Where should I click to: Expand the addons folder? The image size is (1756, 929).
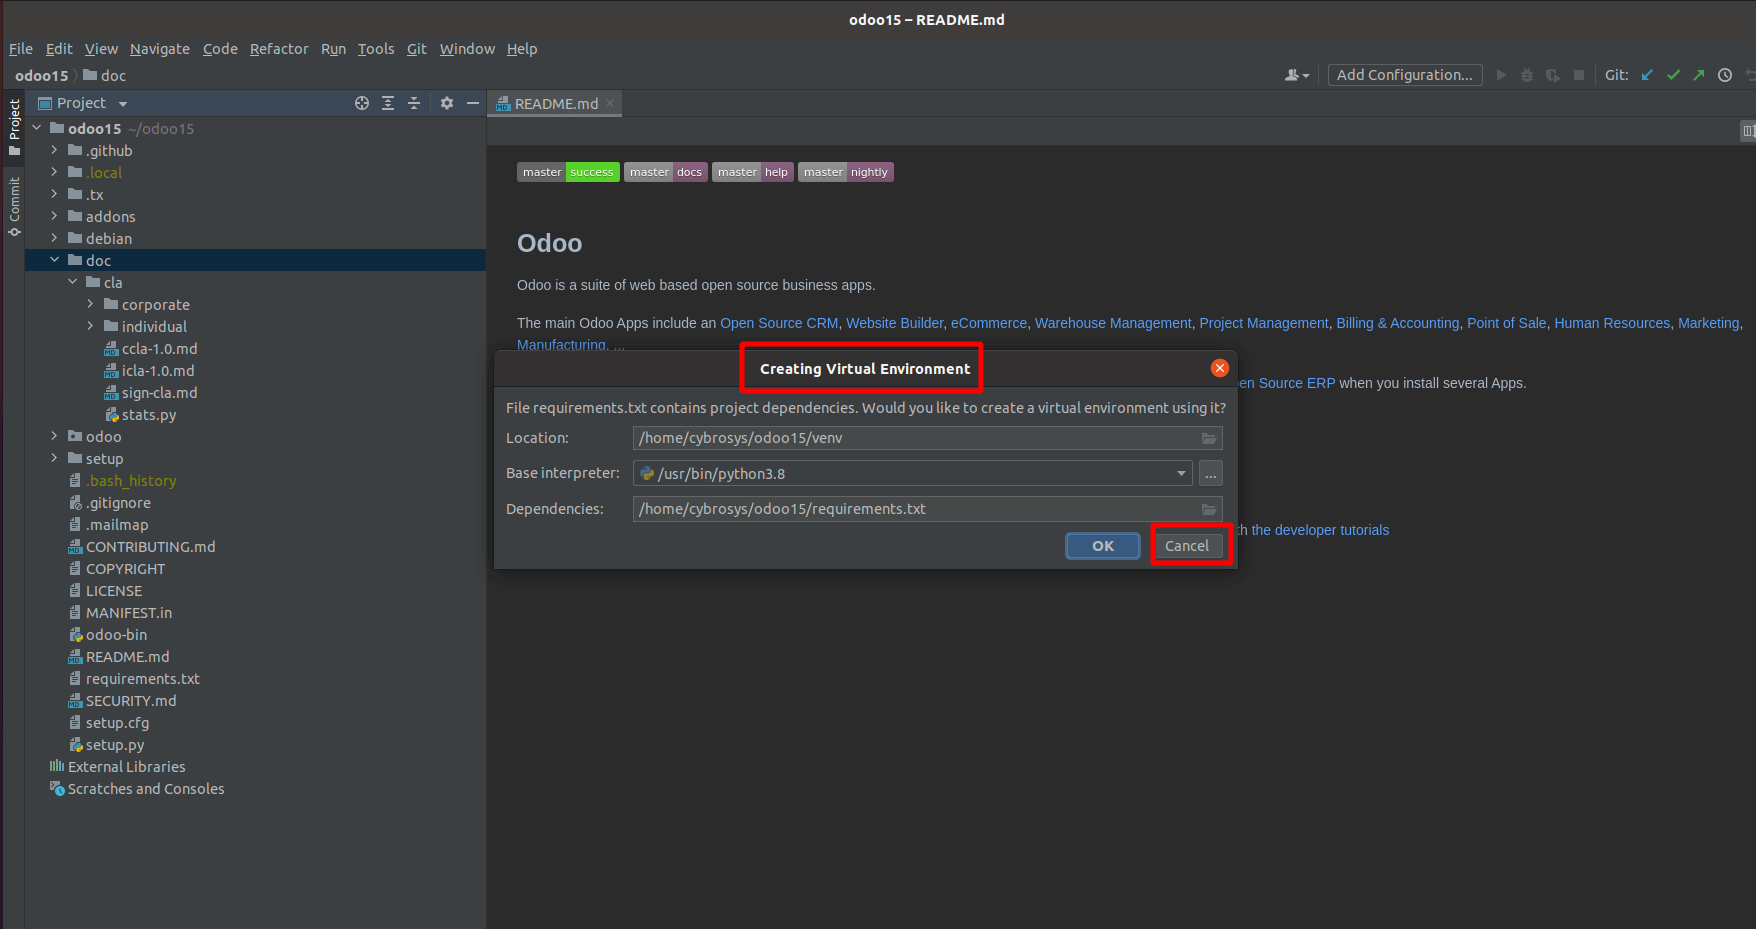click(54, 216)
